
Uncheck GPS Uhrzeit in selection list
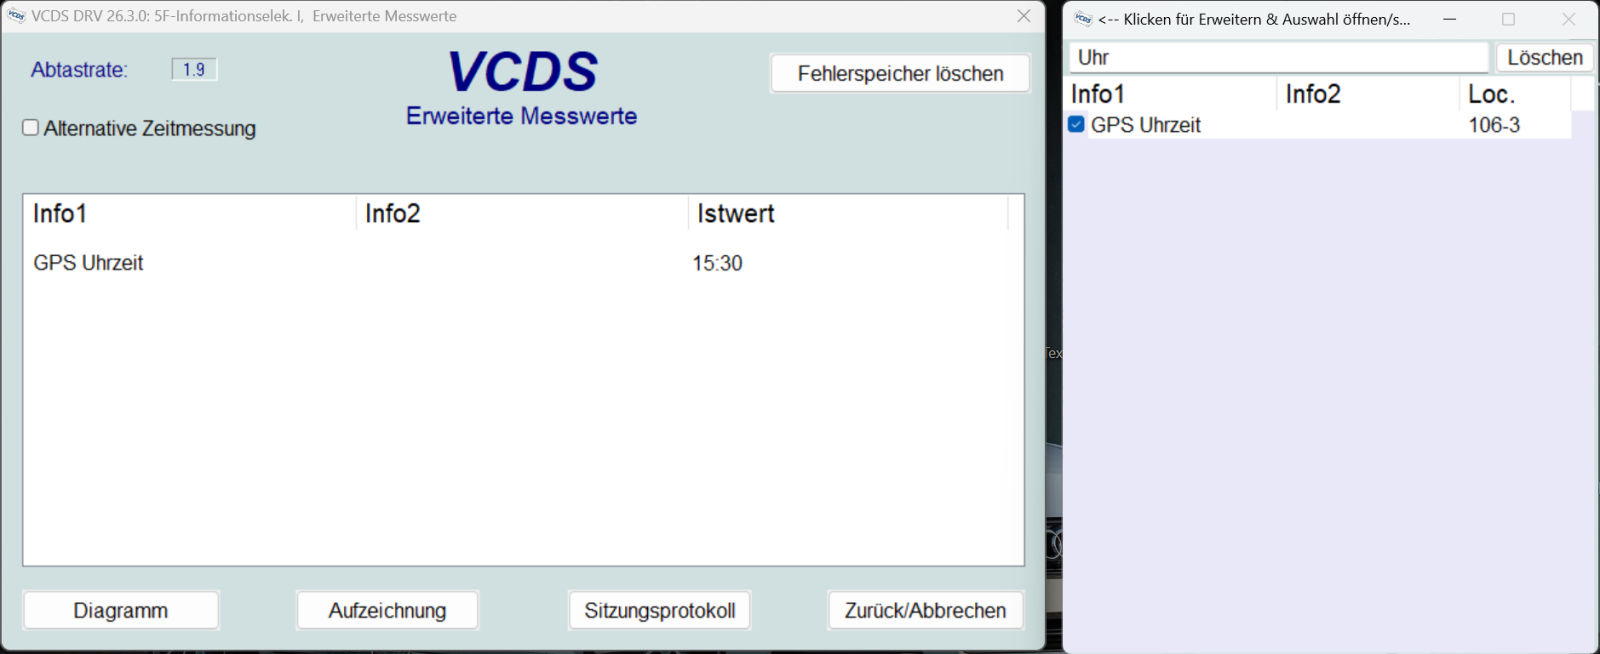point(1076,124)
